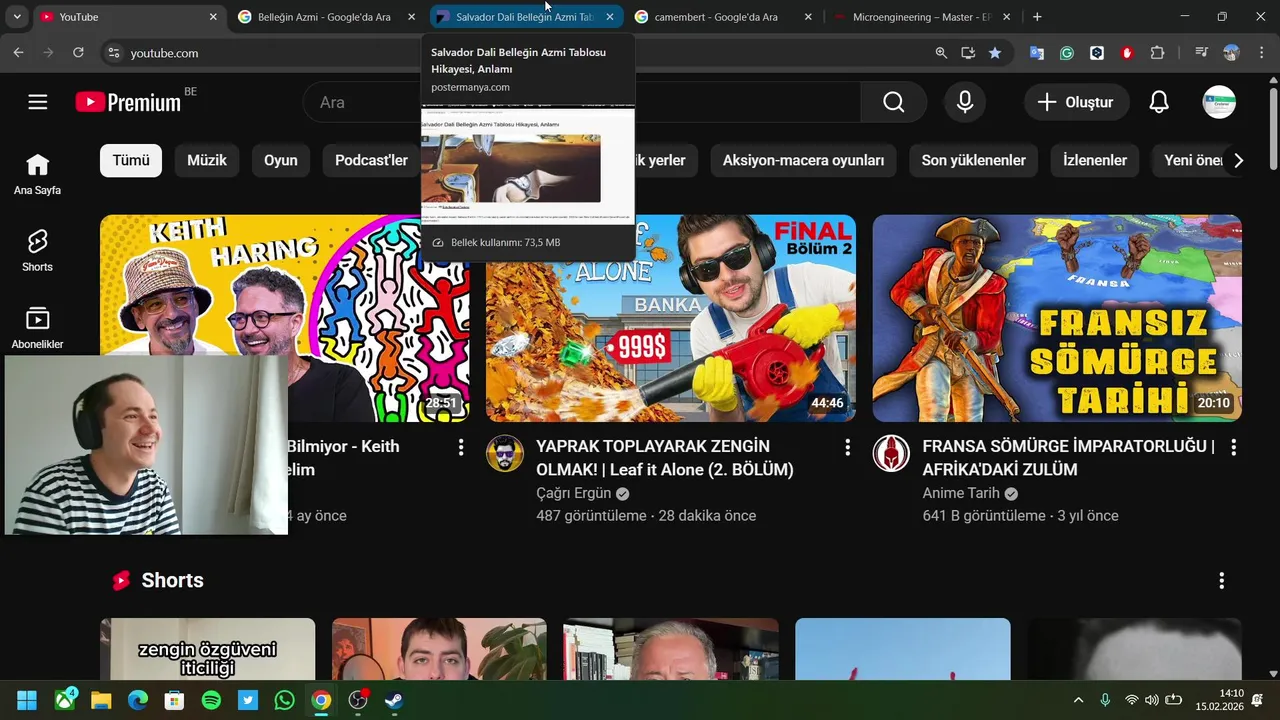Show hidden system tray icons

(x=1078, y=700)
